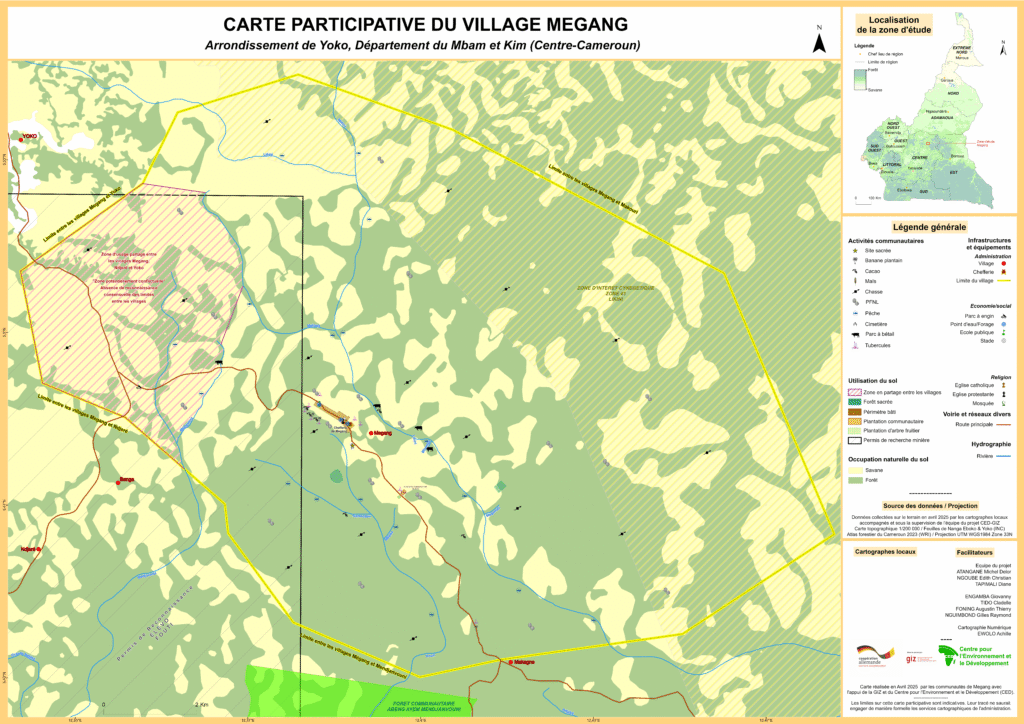Click the red Megang village marker on map
Screen dimensions: 1024x724
371,433
